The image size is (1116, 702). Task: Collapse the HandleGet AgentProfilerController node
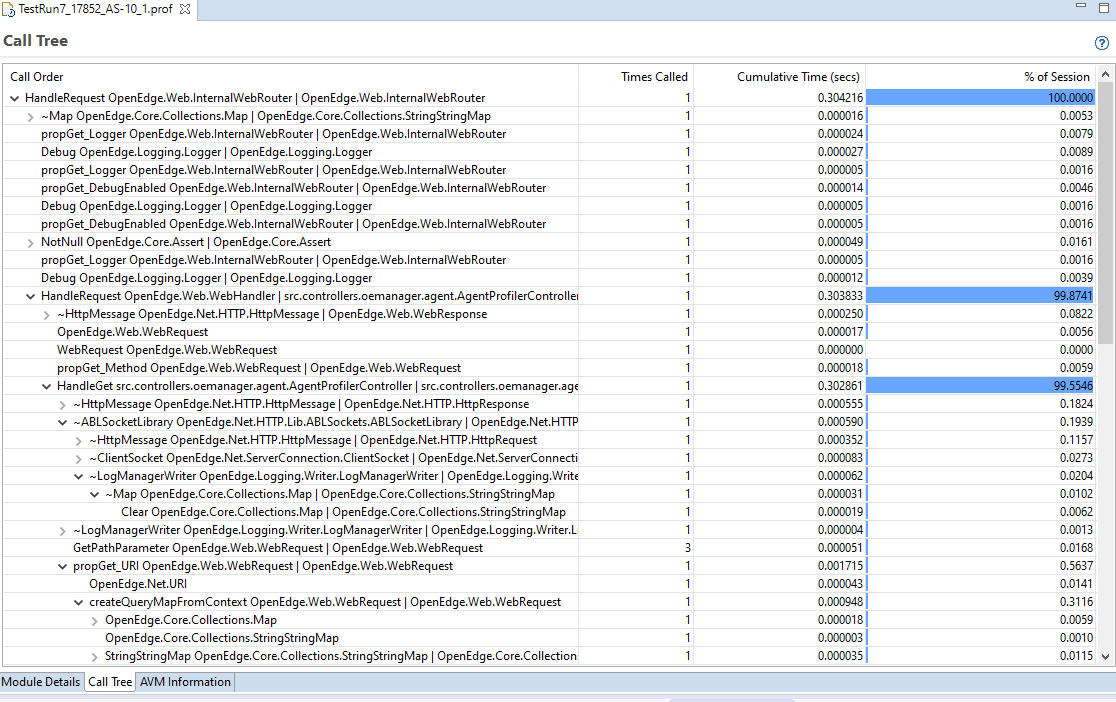pyautogui.click(x=46, y=386)
